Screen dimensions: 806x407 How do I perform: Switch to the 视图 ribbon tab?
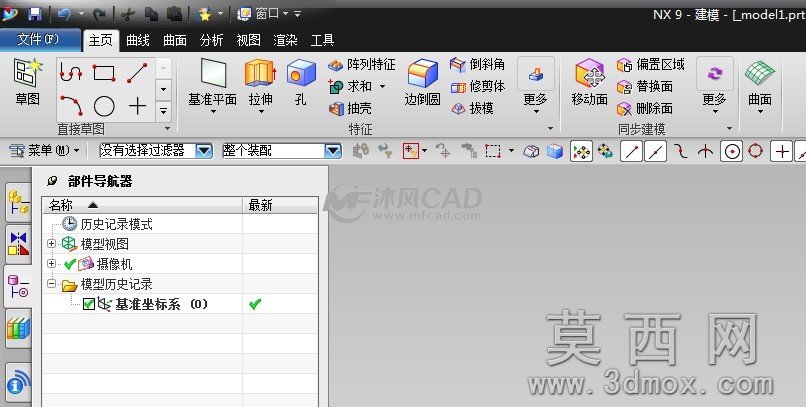249,40
